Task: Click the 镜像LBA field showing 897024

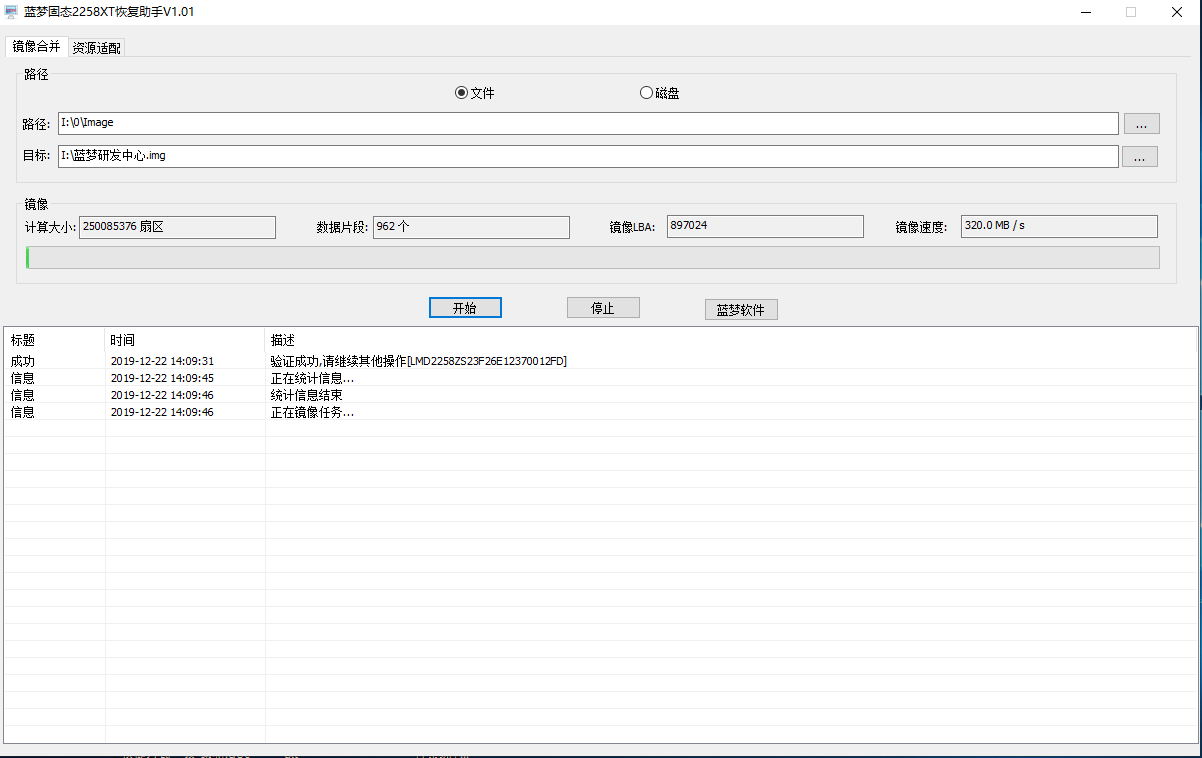Action: pyautogui.click(x=765, y=227)
